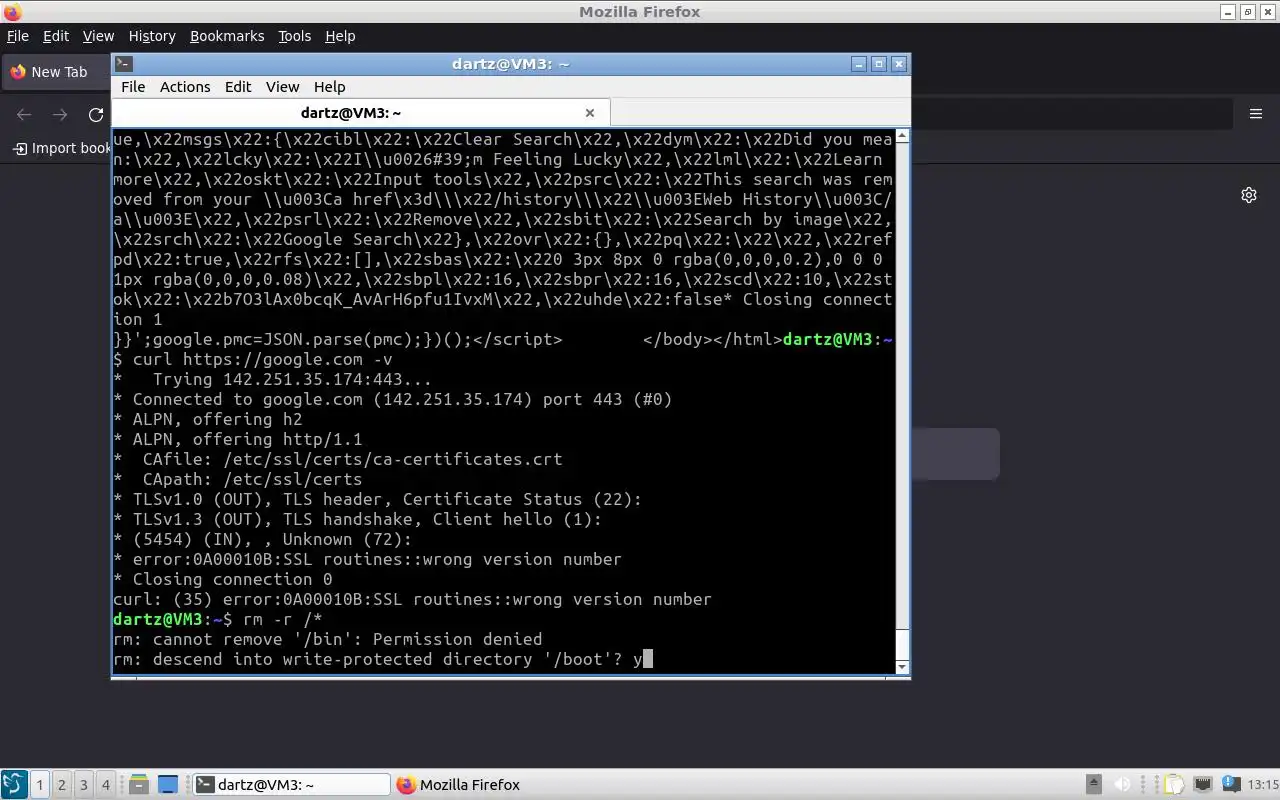
Task: Minimize the Firefox window
Action: pos(1228,12)
